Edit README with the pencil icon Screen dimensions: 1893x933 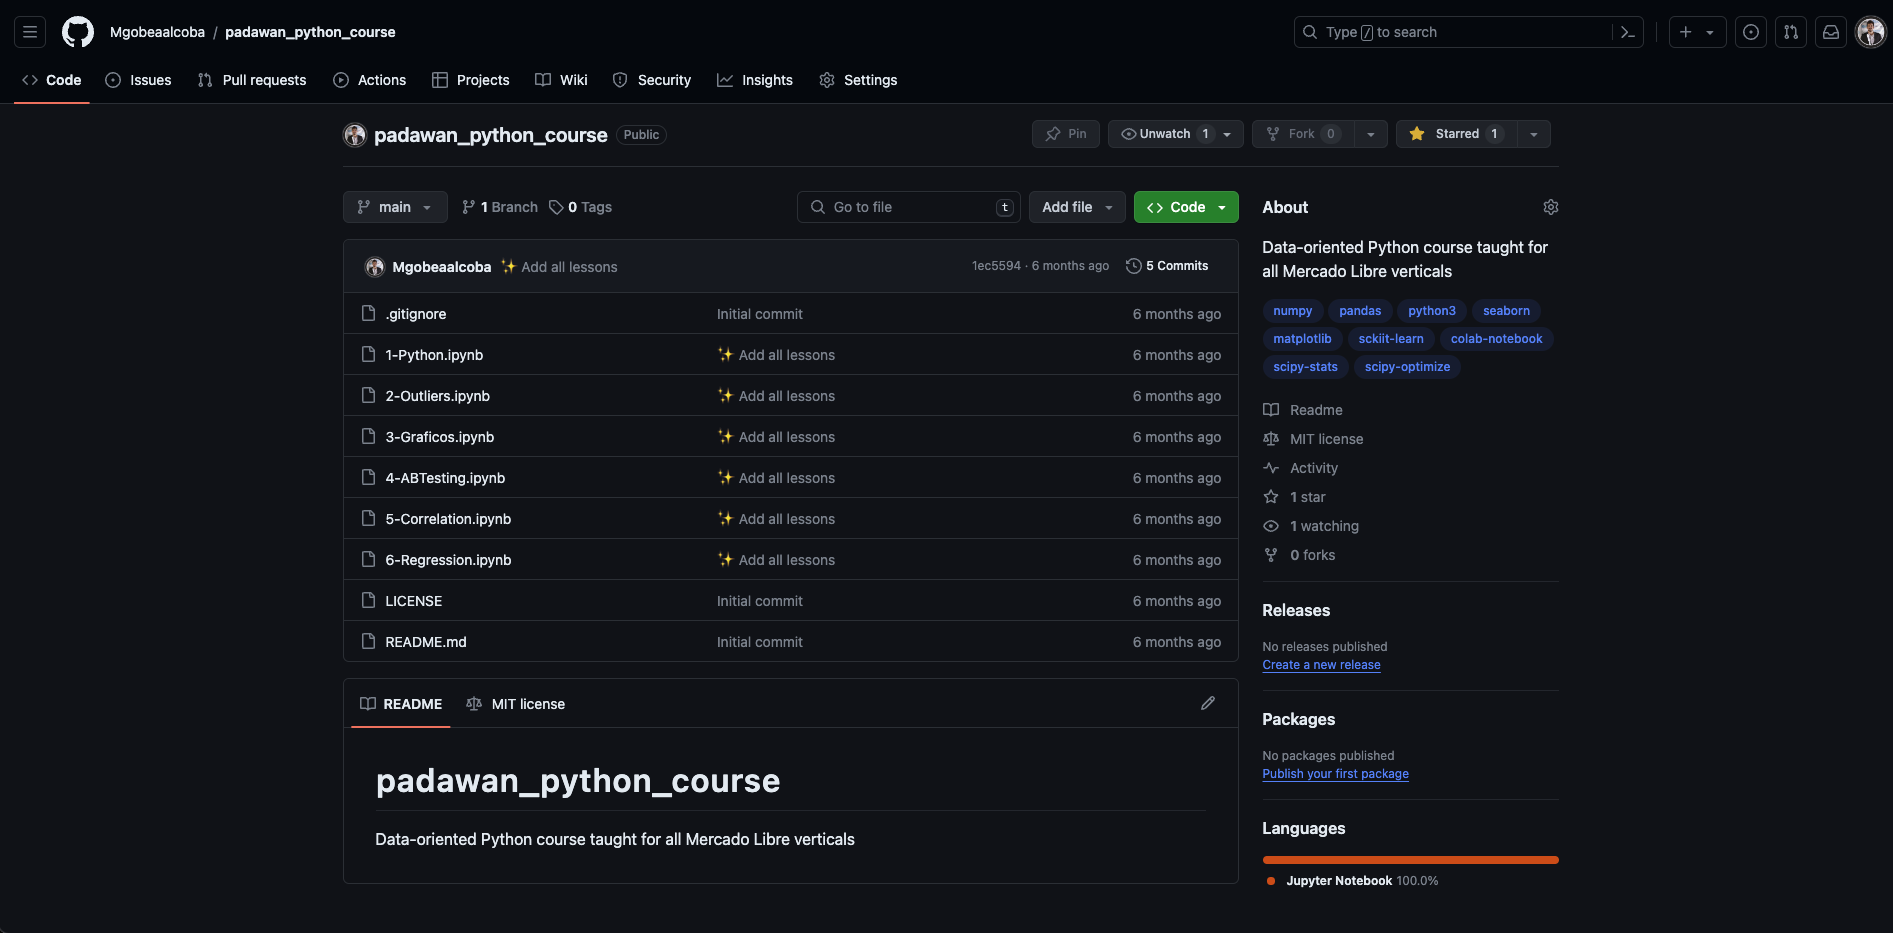(1208, 703)
